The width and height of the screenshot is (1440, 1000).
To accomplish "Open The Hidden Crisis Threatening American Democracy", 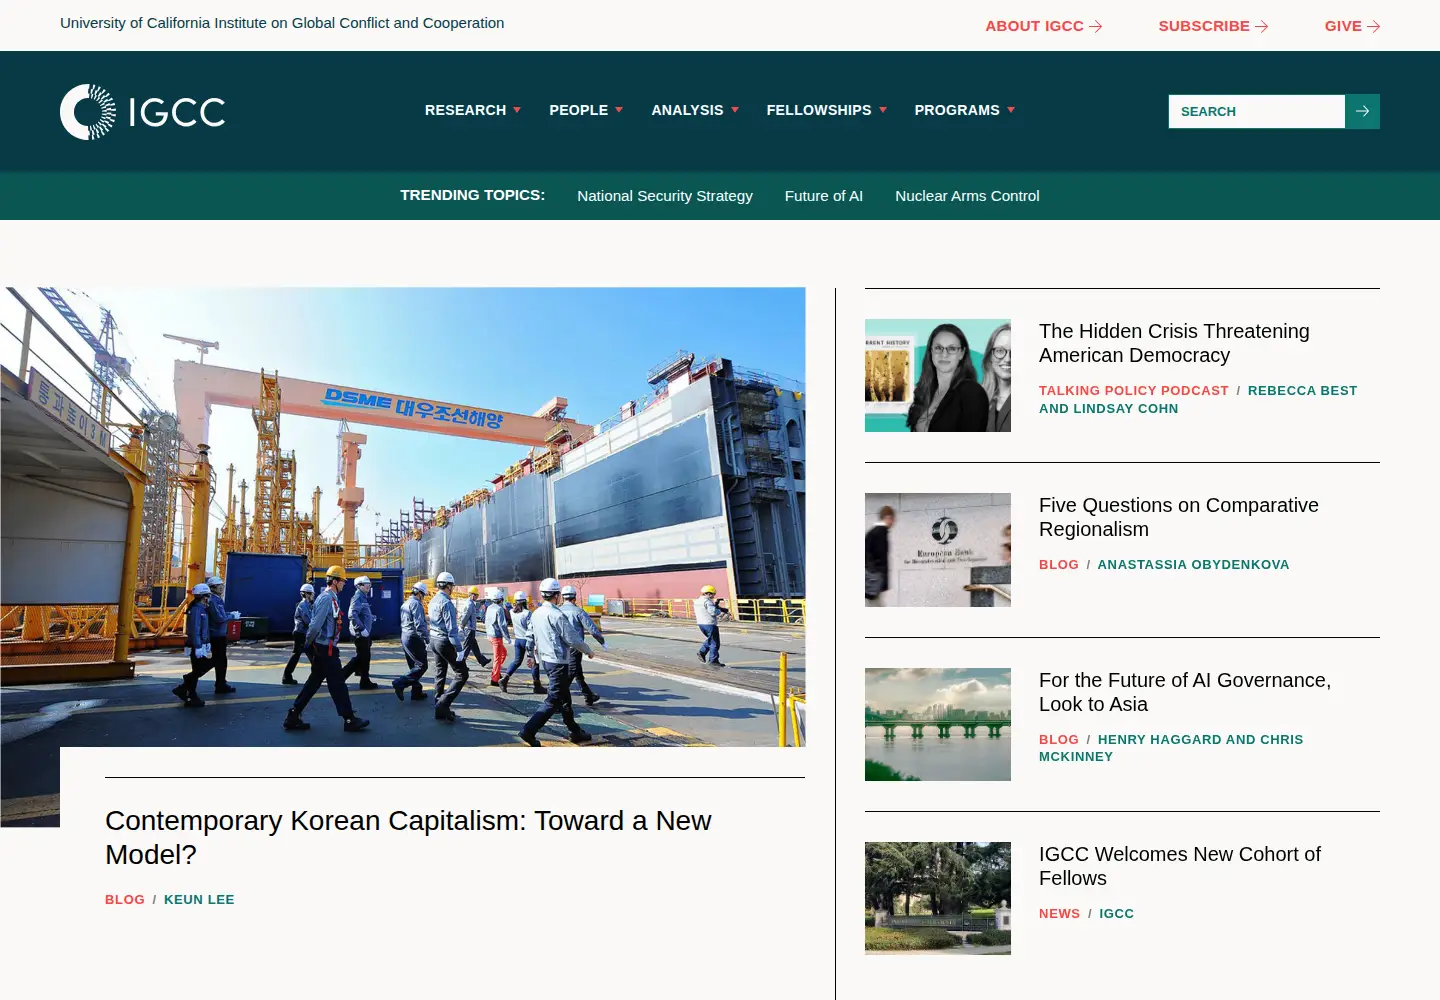I will pyautogui.click(x=1174, y=343).
